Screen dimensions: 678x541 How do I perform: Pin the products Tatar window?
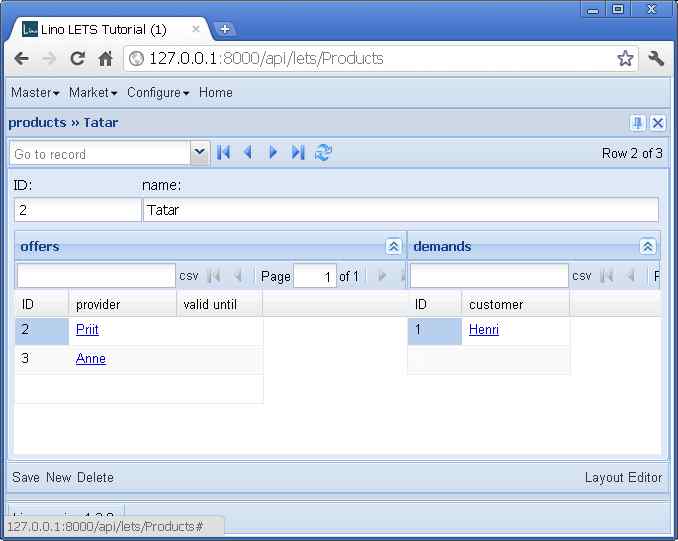click(x=637, y=123)
